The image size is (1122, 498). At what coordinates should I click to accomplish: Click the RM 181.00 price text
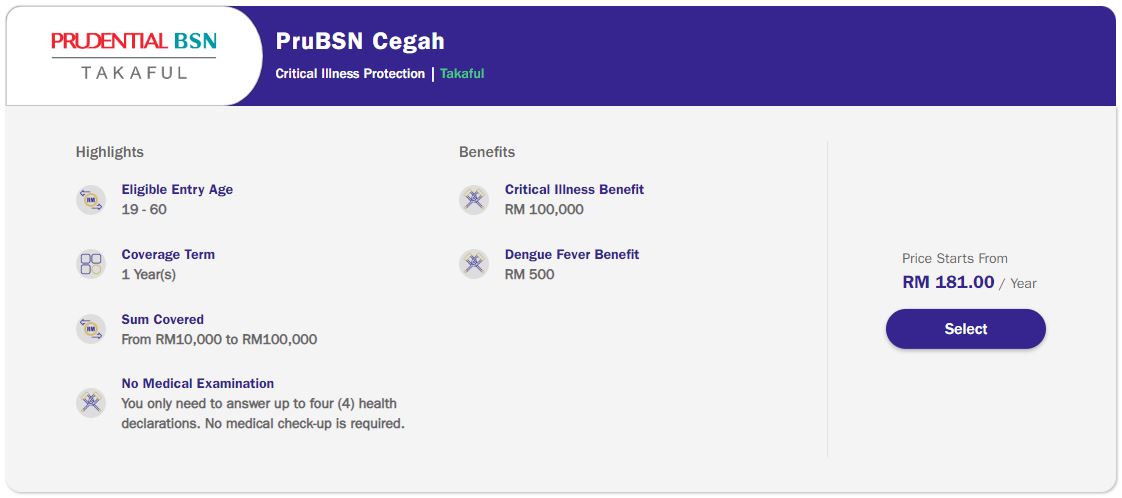pos(948,283)
